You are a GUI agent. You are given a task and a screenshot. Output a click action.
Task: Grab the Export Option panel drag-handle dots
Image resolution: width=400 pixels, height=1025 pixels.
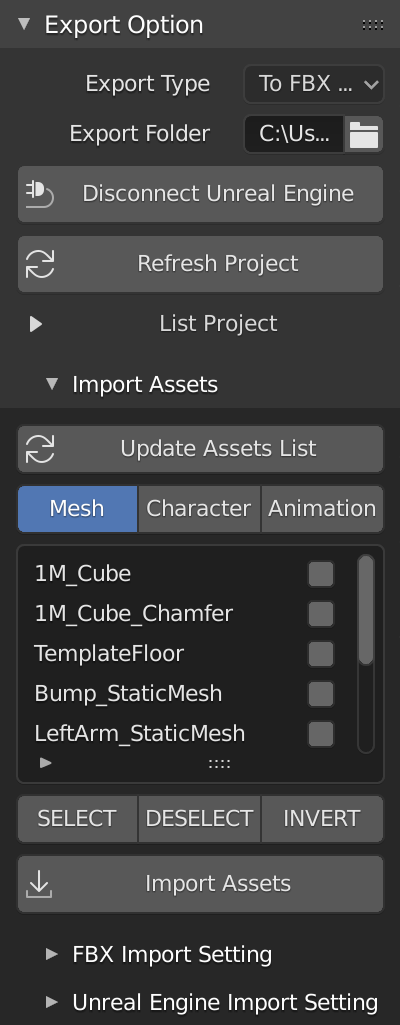[373, 25]
